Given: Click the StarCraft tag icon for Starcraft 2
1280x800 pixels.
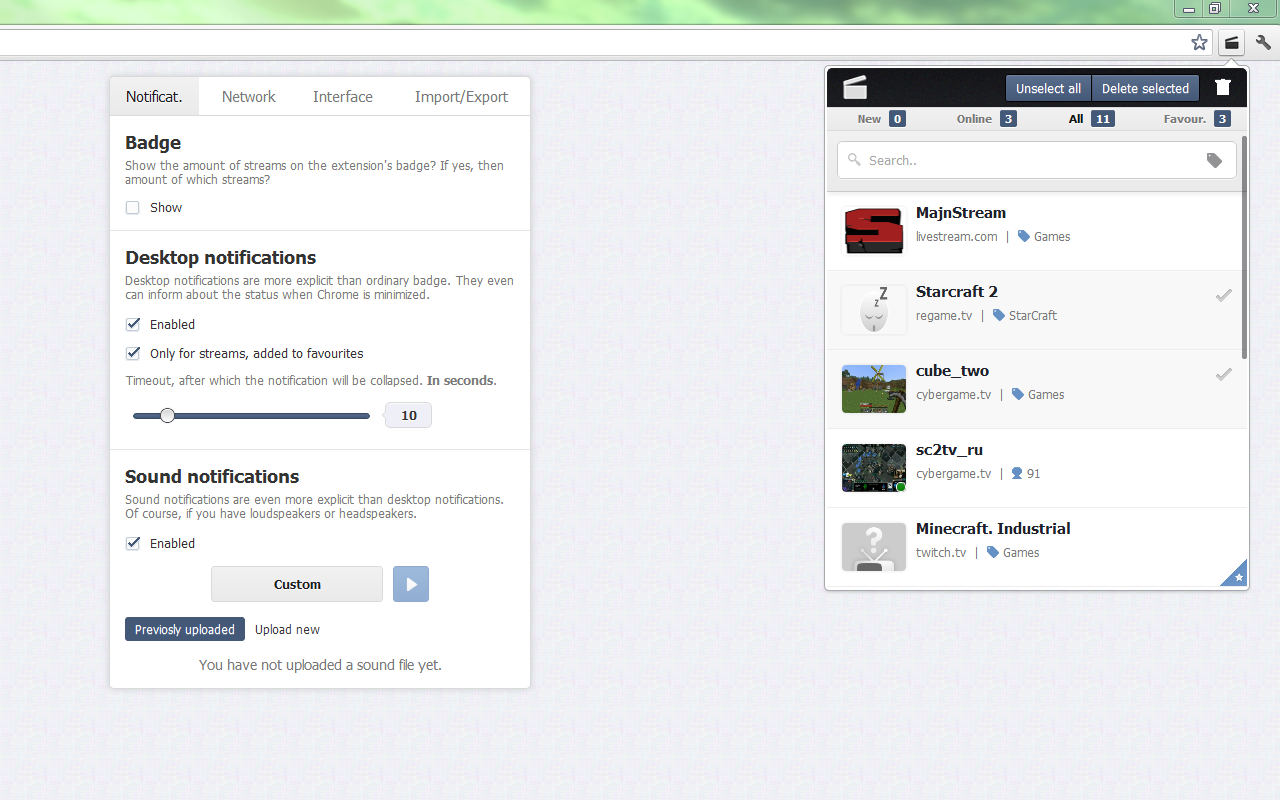Looking at the screenshot, I should tap(999, 316).
